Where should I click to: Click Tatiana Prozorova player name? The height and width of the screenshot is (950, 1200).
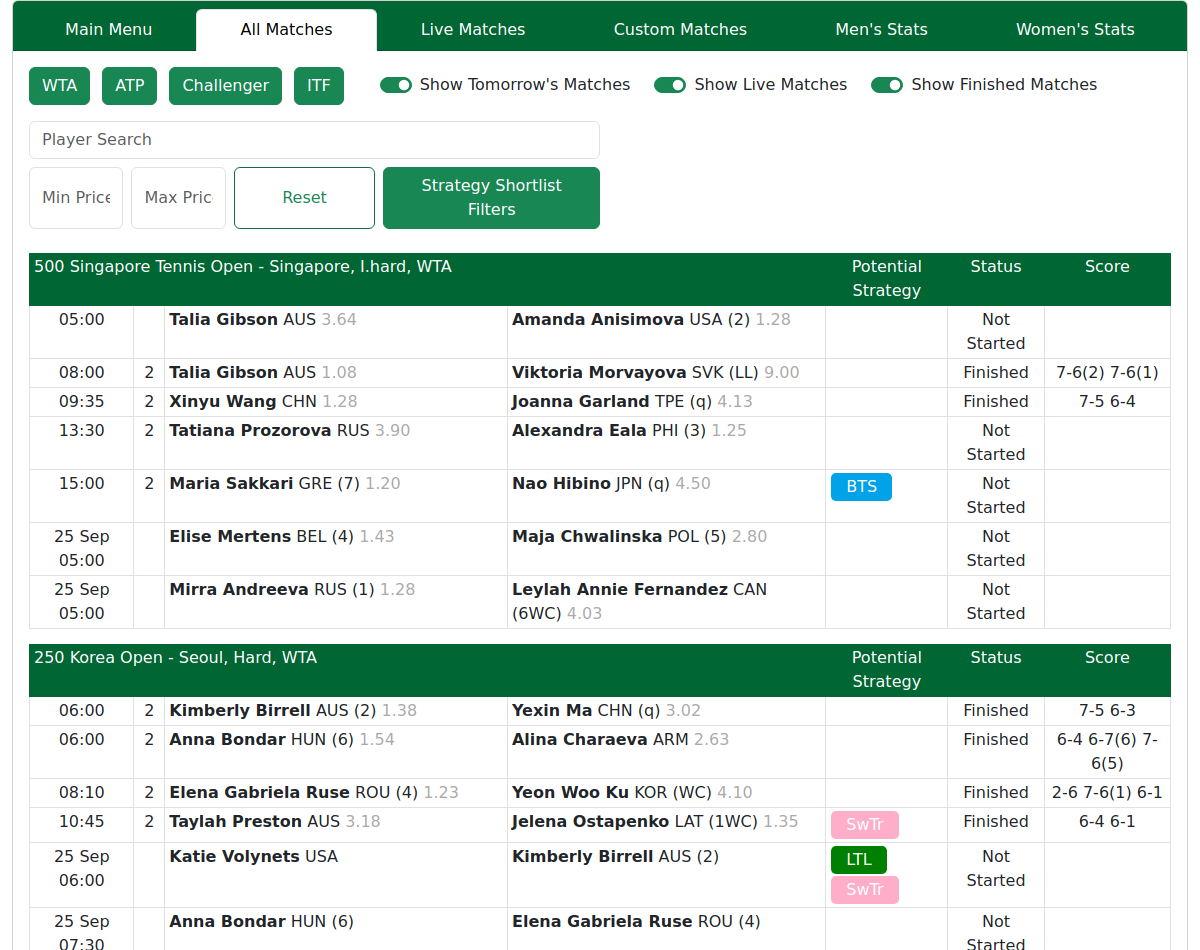[250, 431]
